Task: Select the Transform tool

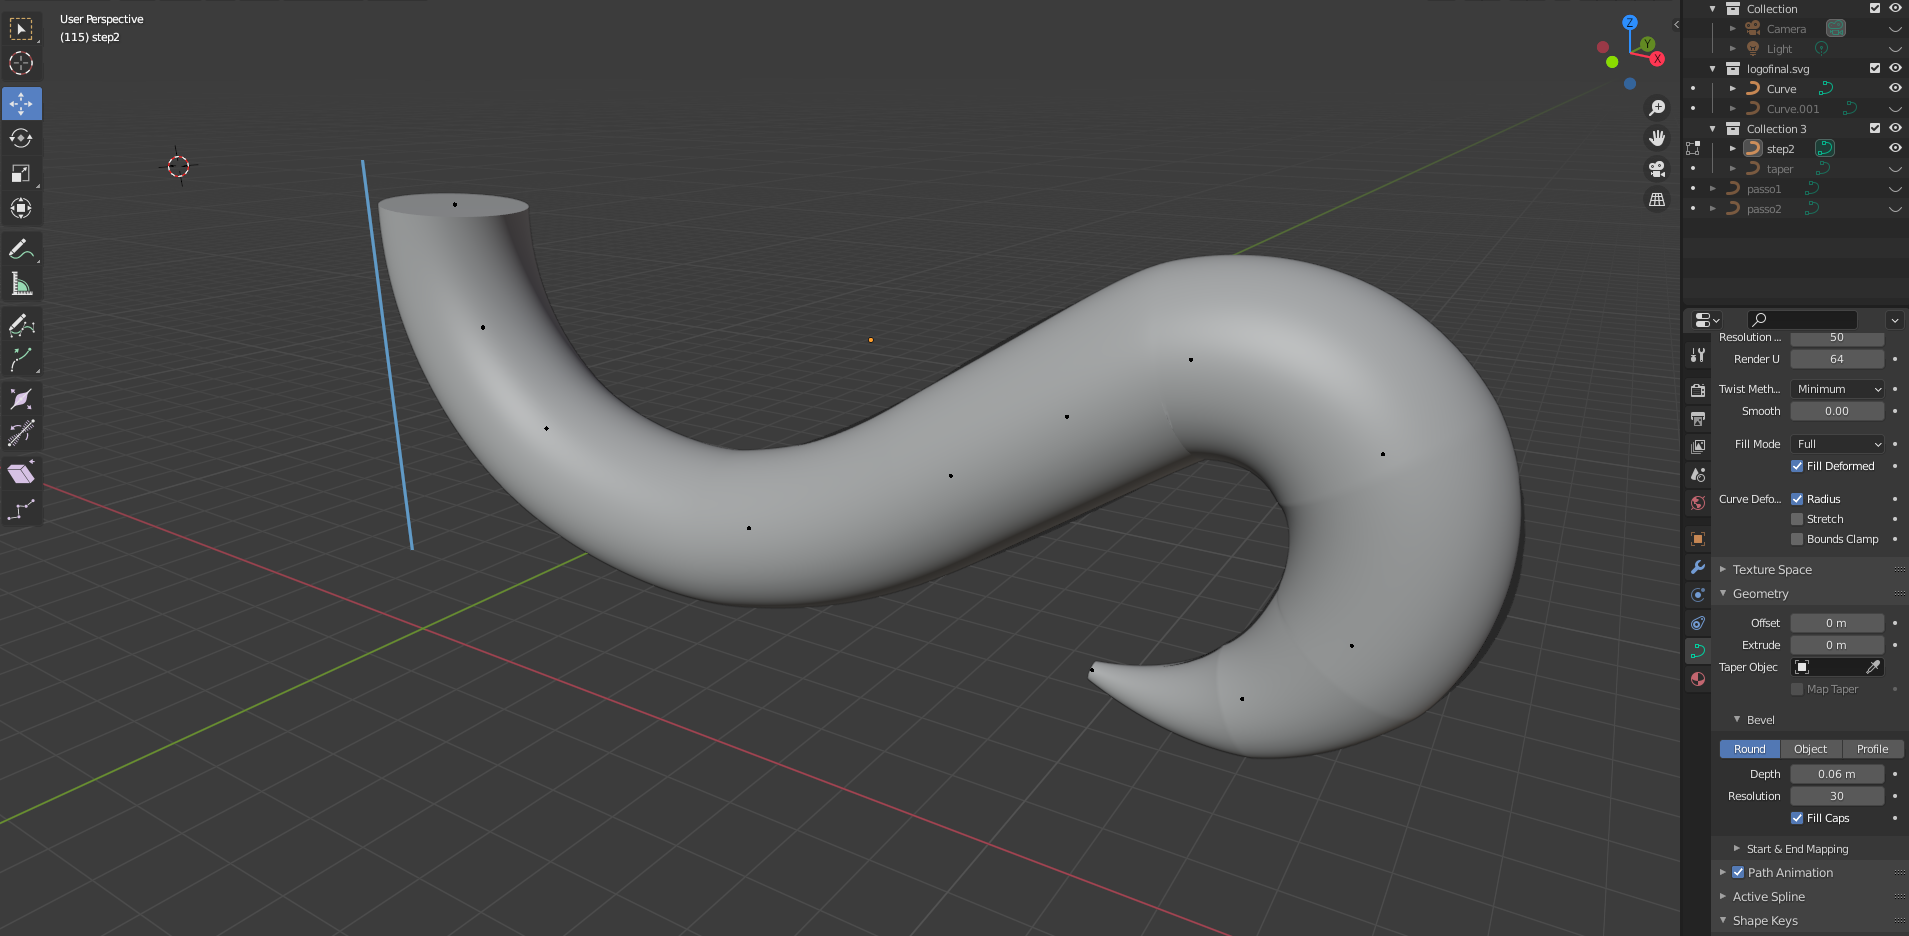Action: pyautogui.click(x=21, y=208)
